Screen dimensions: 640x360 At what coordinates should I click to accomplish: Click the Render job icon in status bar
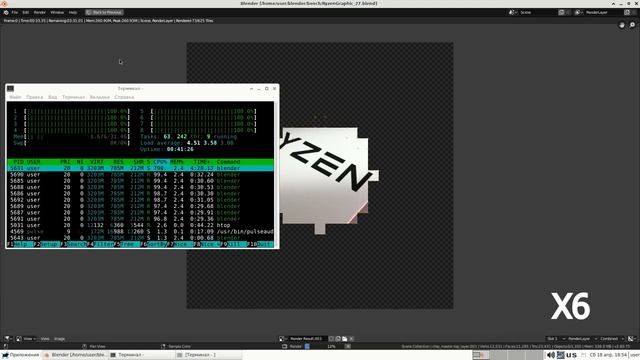tap(285, 346)
